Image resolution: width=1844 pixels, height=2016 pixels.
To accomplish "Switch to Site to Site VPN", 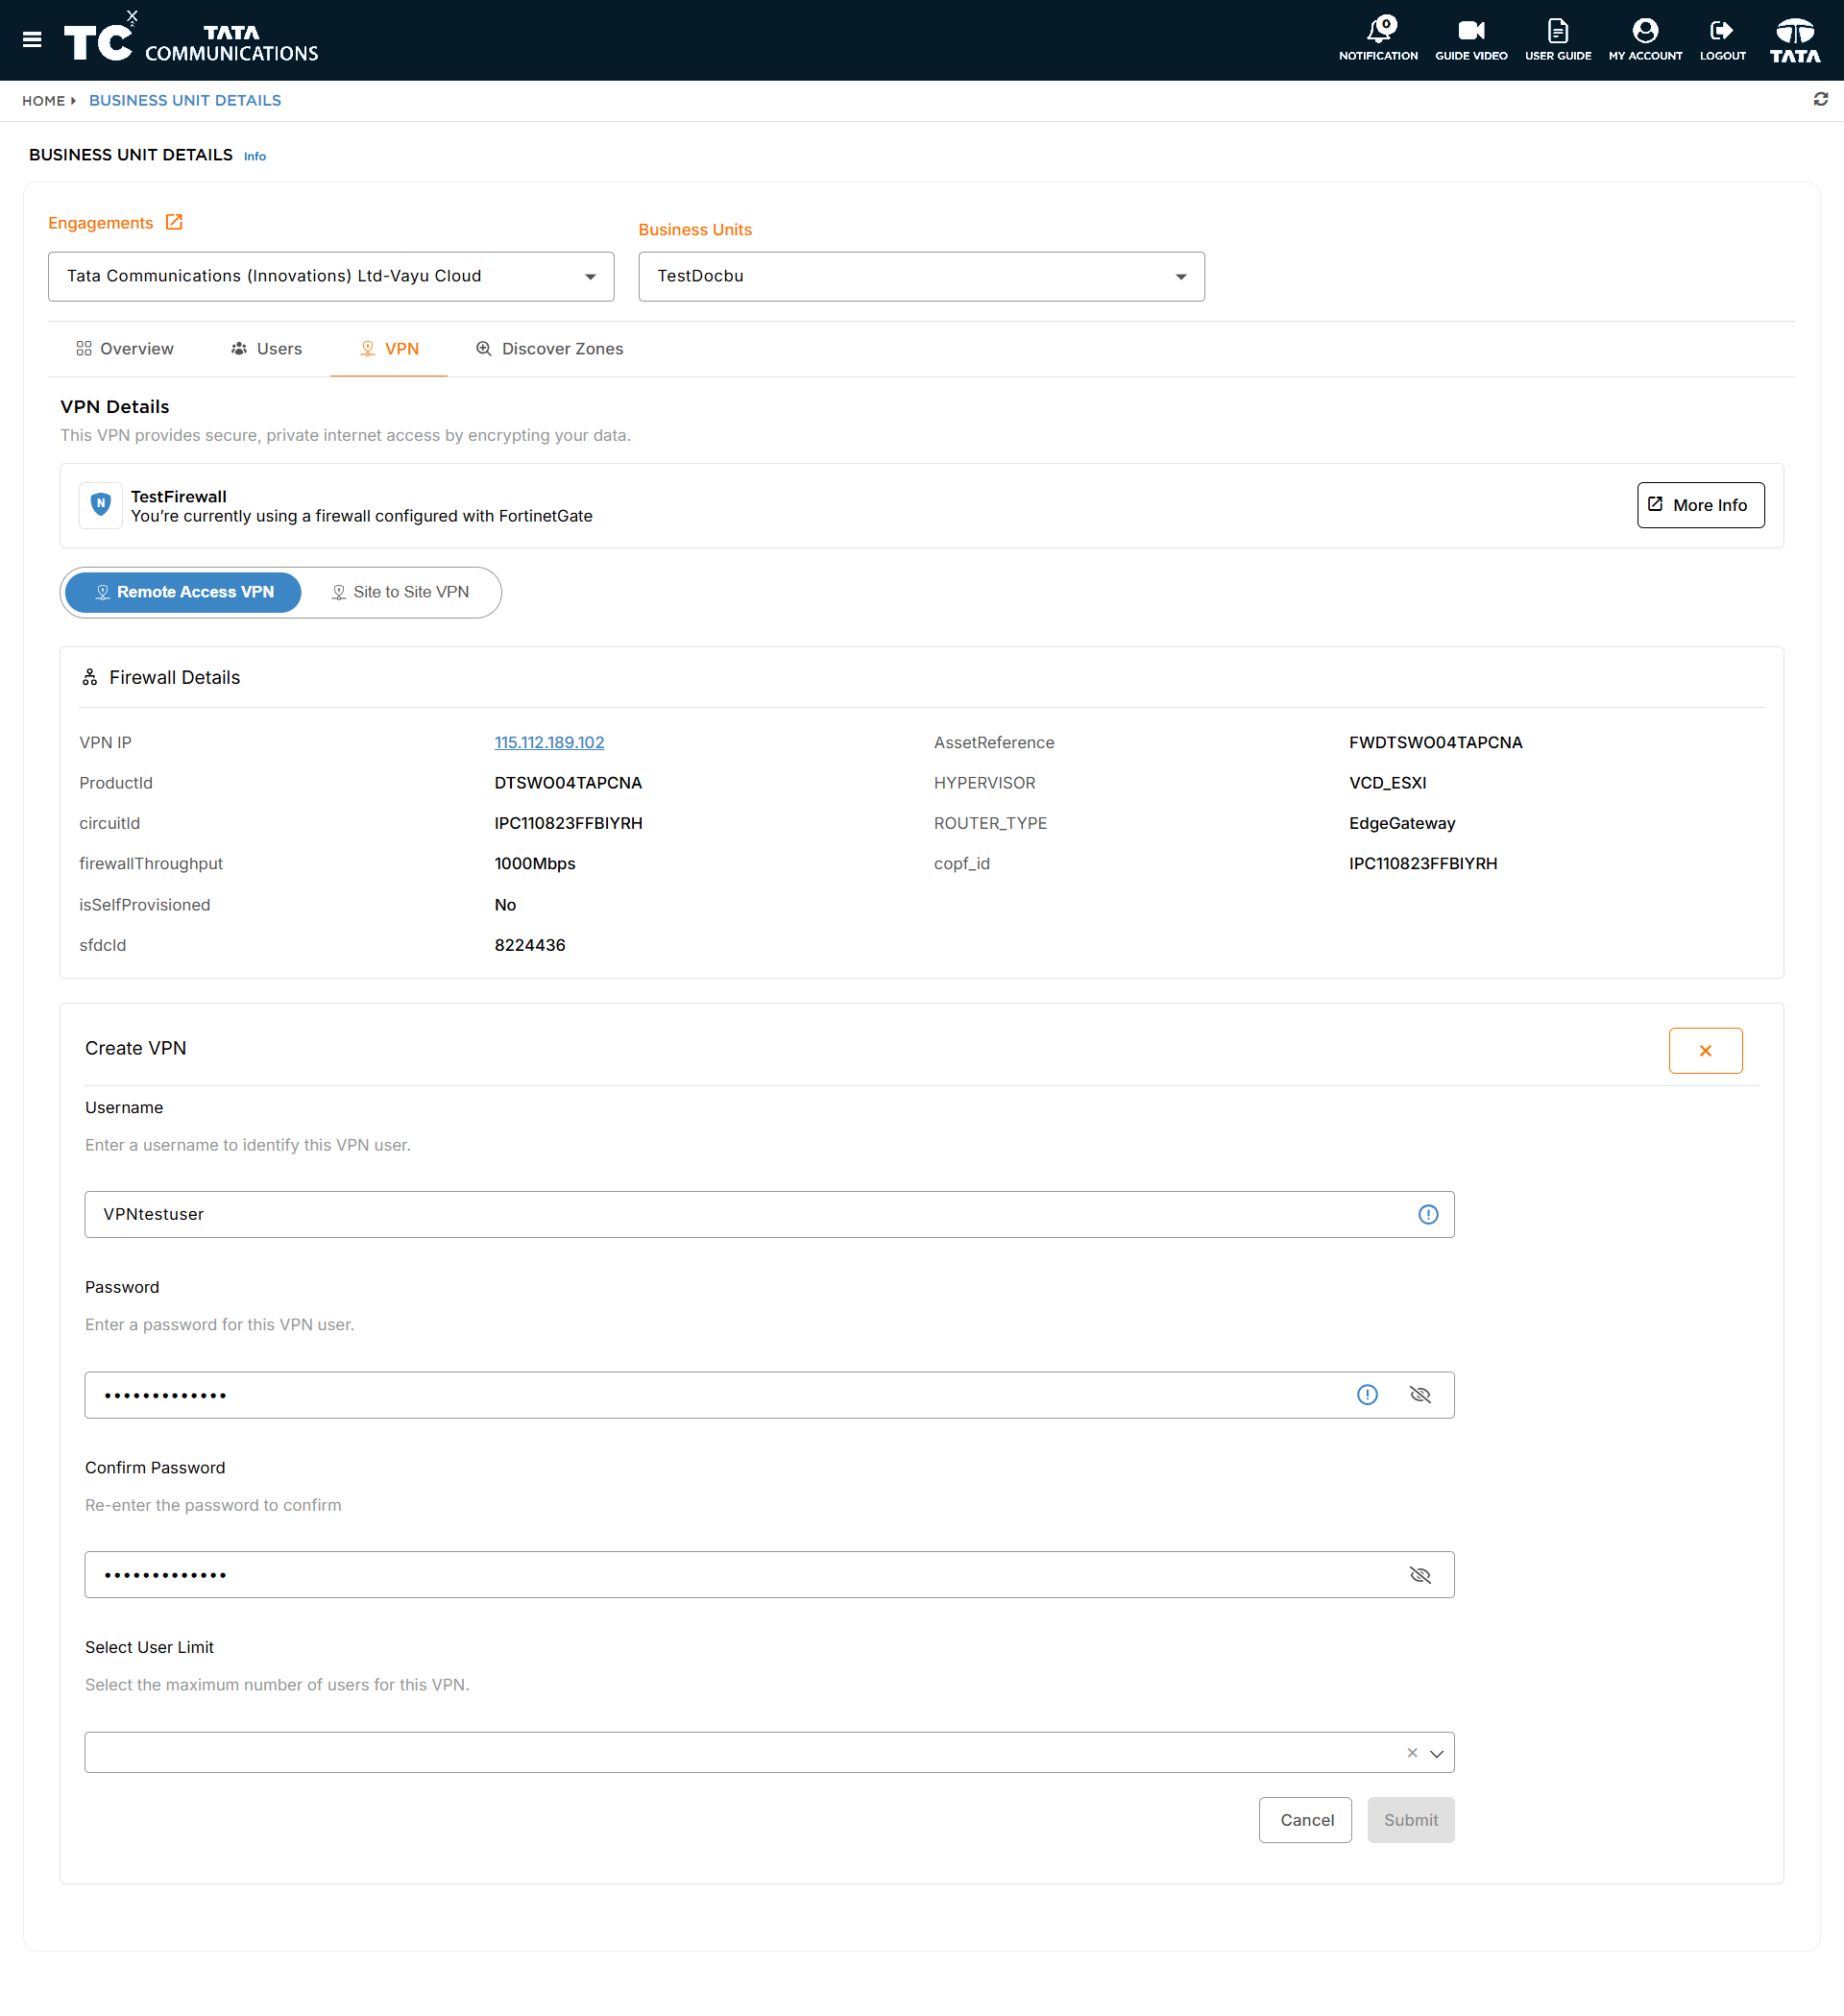I will click(x=400, y=592).
